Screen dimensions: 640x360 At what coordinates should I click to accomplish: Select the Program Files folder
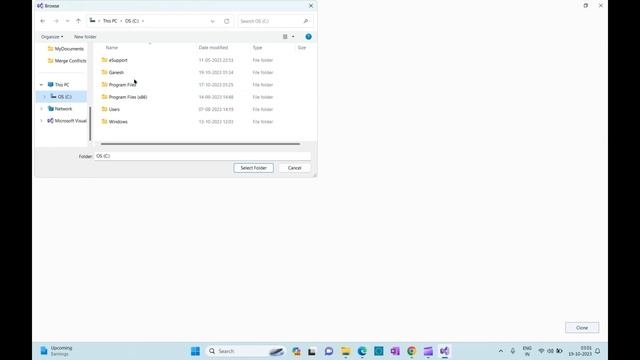coord(118,85)
